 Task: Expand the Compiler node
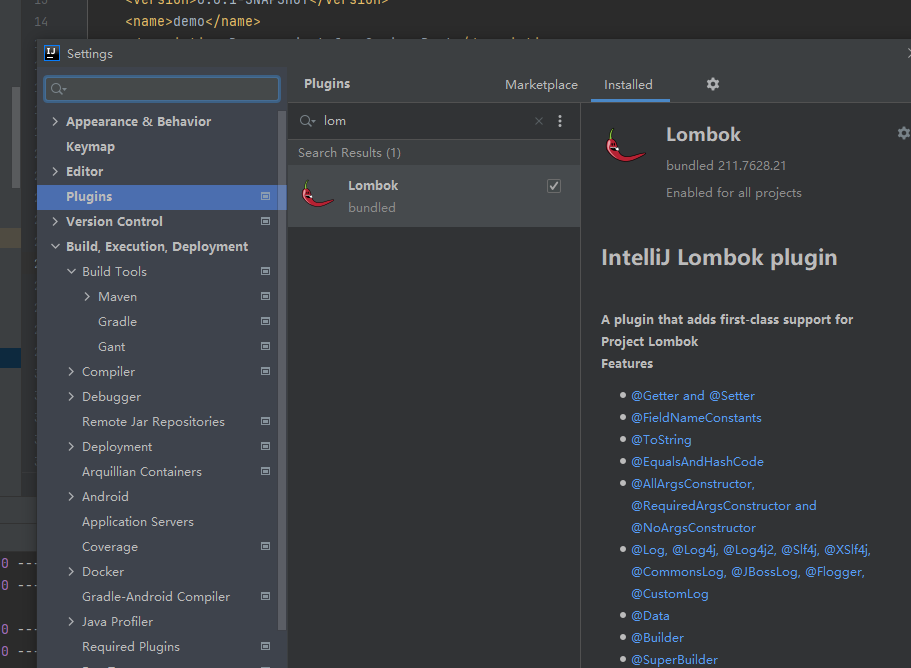pyautogui.click(x=71, y=371)
